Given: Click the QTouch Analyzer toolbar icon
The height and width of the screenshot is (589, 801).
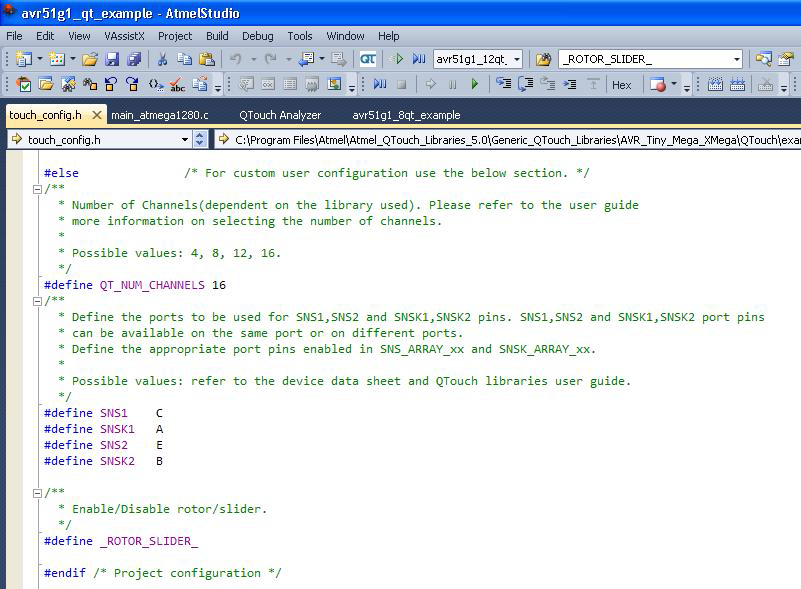Looking at the screenshot, I should click(x=368, y=60).
